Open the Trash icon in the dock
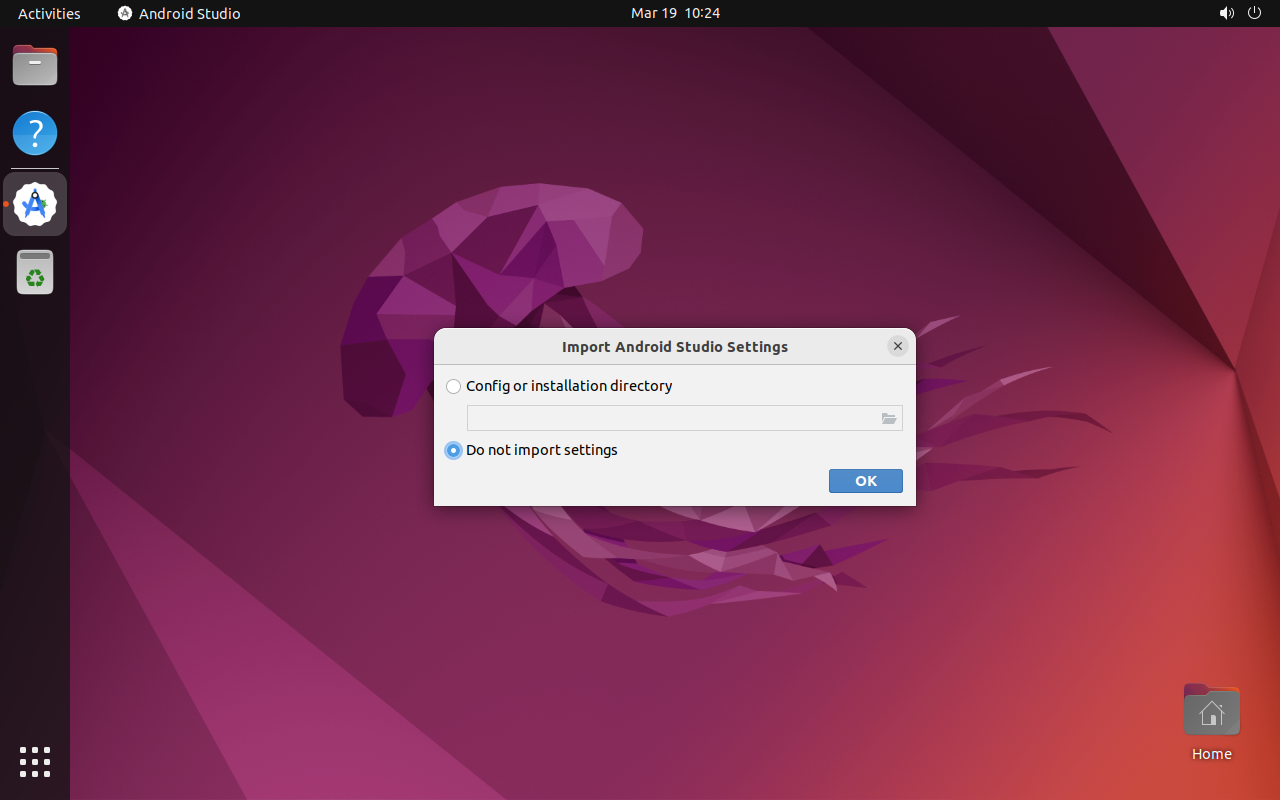Viewport: 1280px width, 800px height. tap(35, 272)
